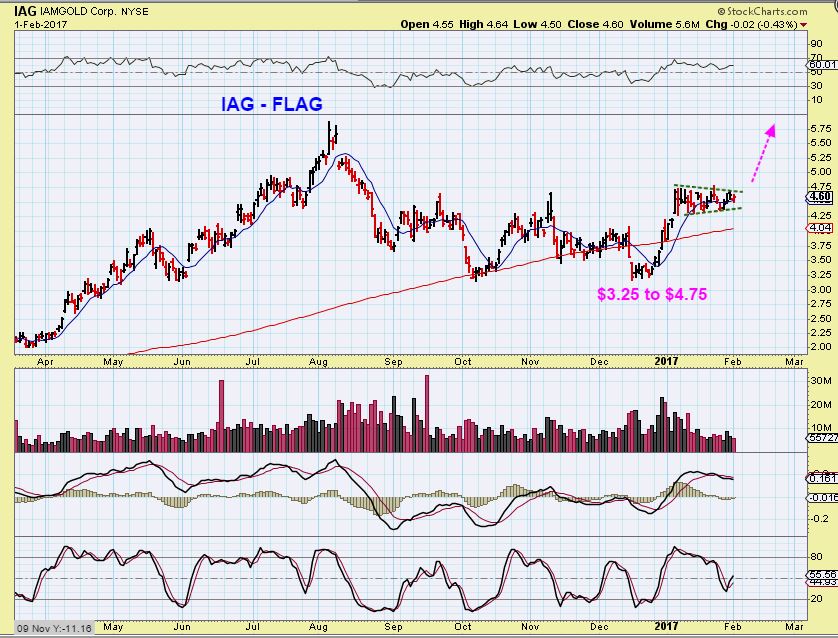Click the magenta $3.25 to $4.75 note
The image size is (838, 638).
652,294
